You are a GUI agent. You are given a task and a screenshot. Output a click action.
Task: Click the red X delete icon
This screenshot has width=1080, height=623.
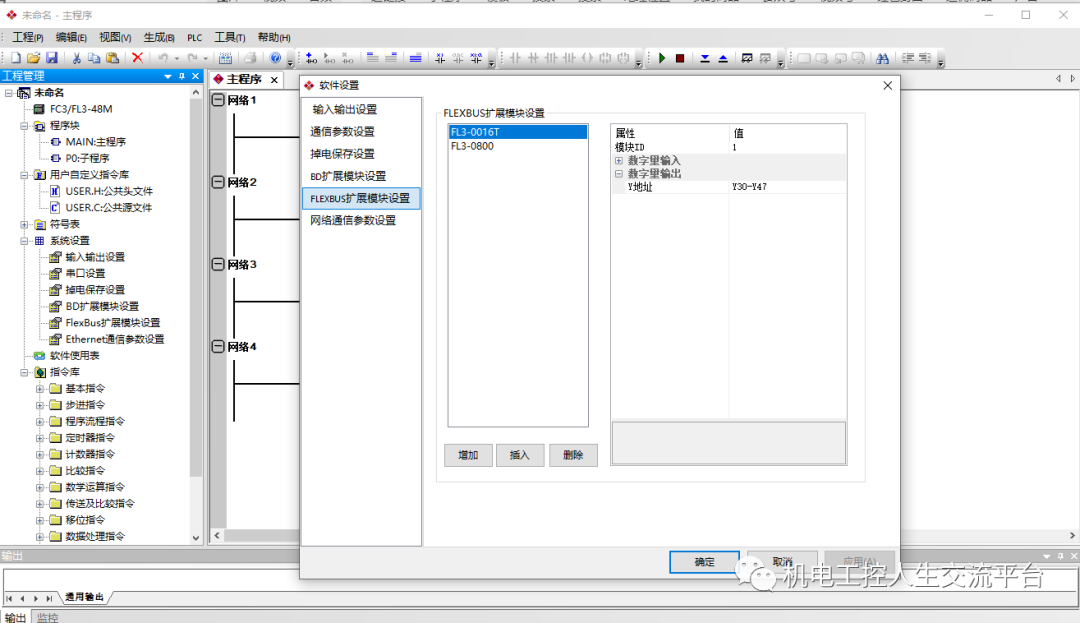point(137,58)
